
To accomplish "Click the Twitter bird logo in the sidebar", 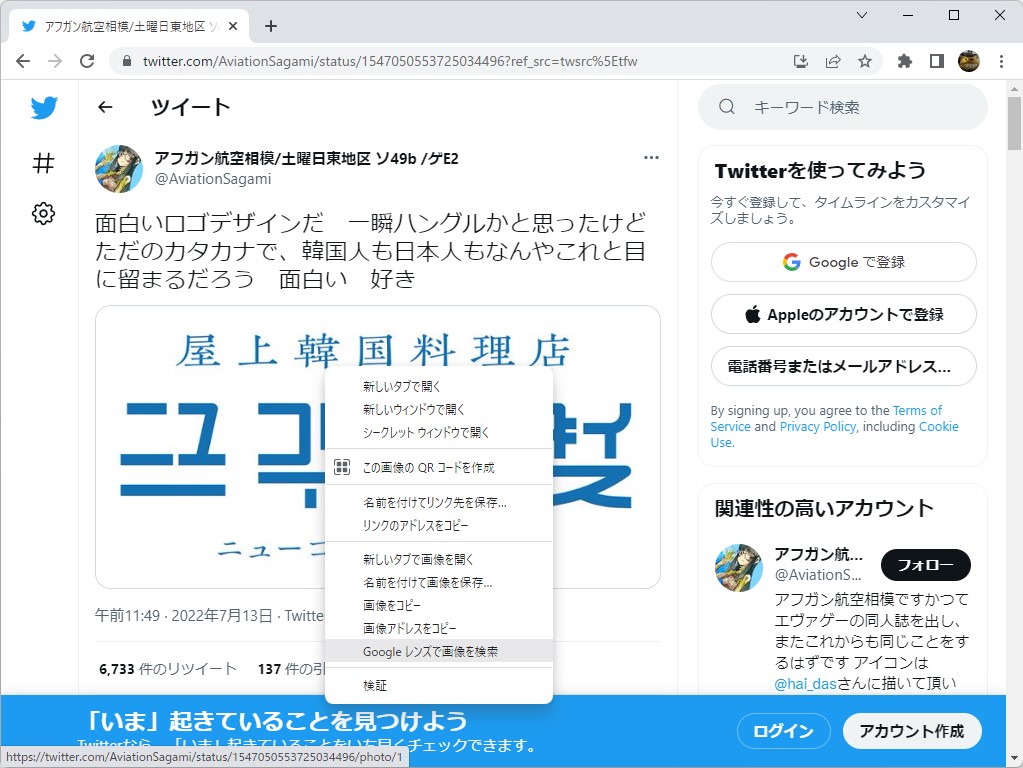I will tap(42, 108).
